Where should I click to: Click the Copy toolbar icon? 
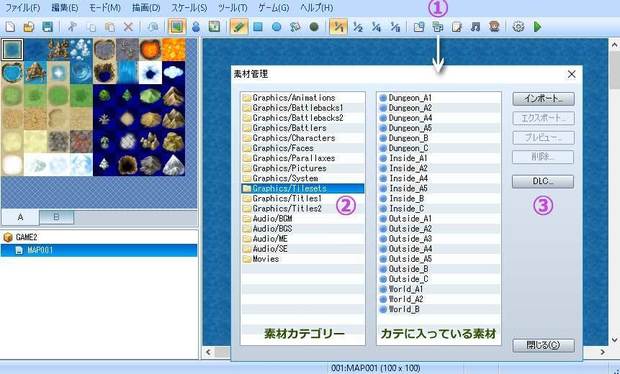[91, 27]
